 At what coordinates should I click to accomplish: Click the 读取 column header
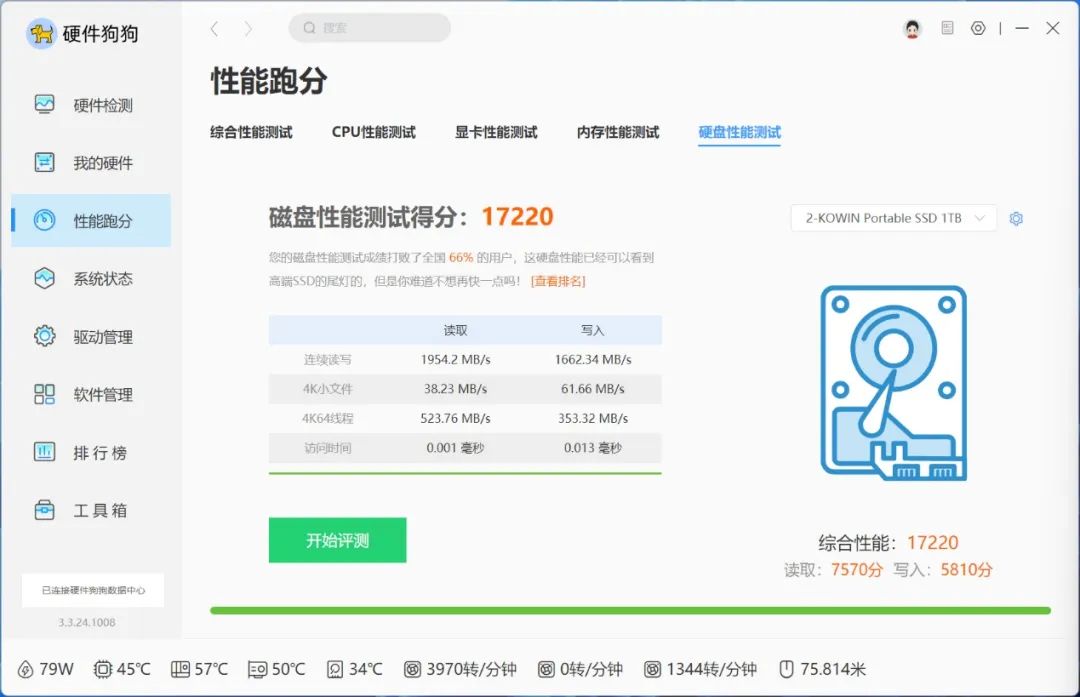455,331
